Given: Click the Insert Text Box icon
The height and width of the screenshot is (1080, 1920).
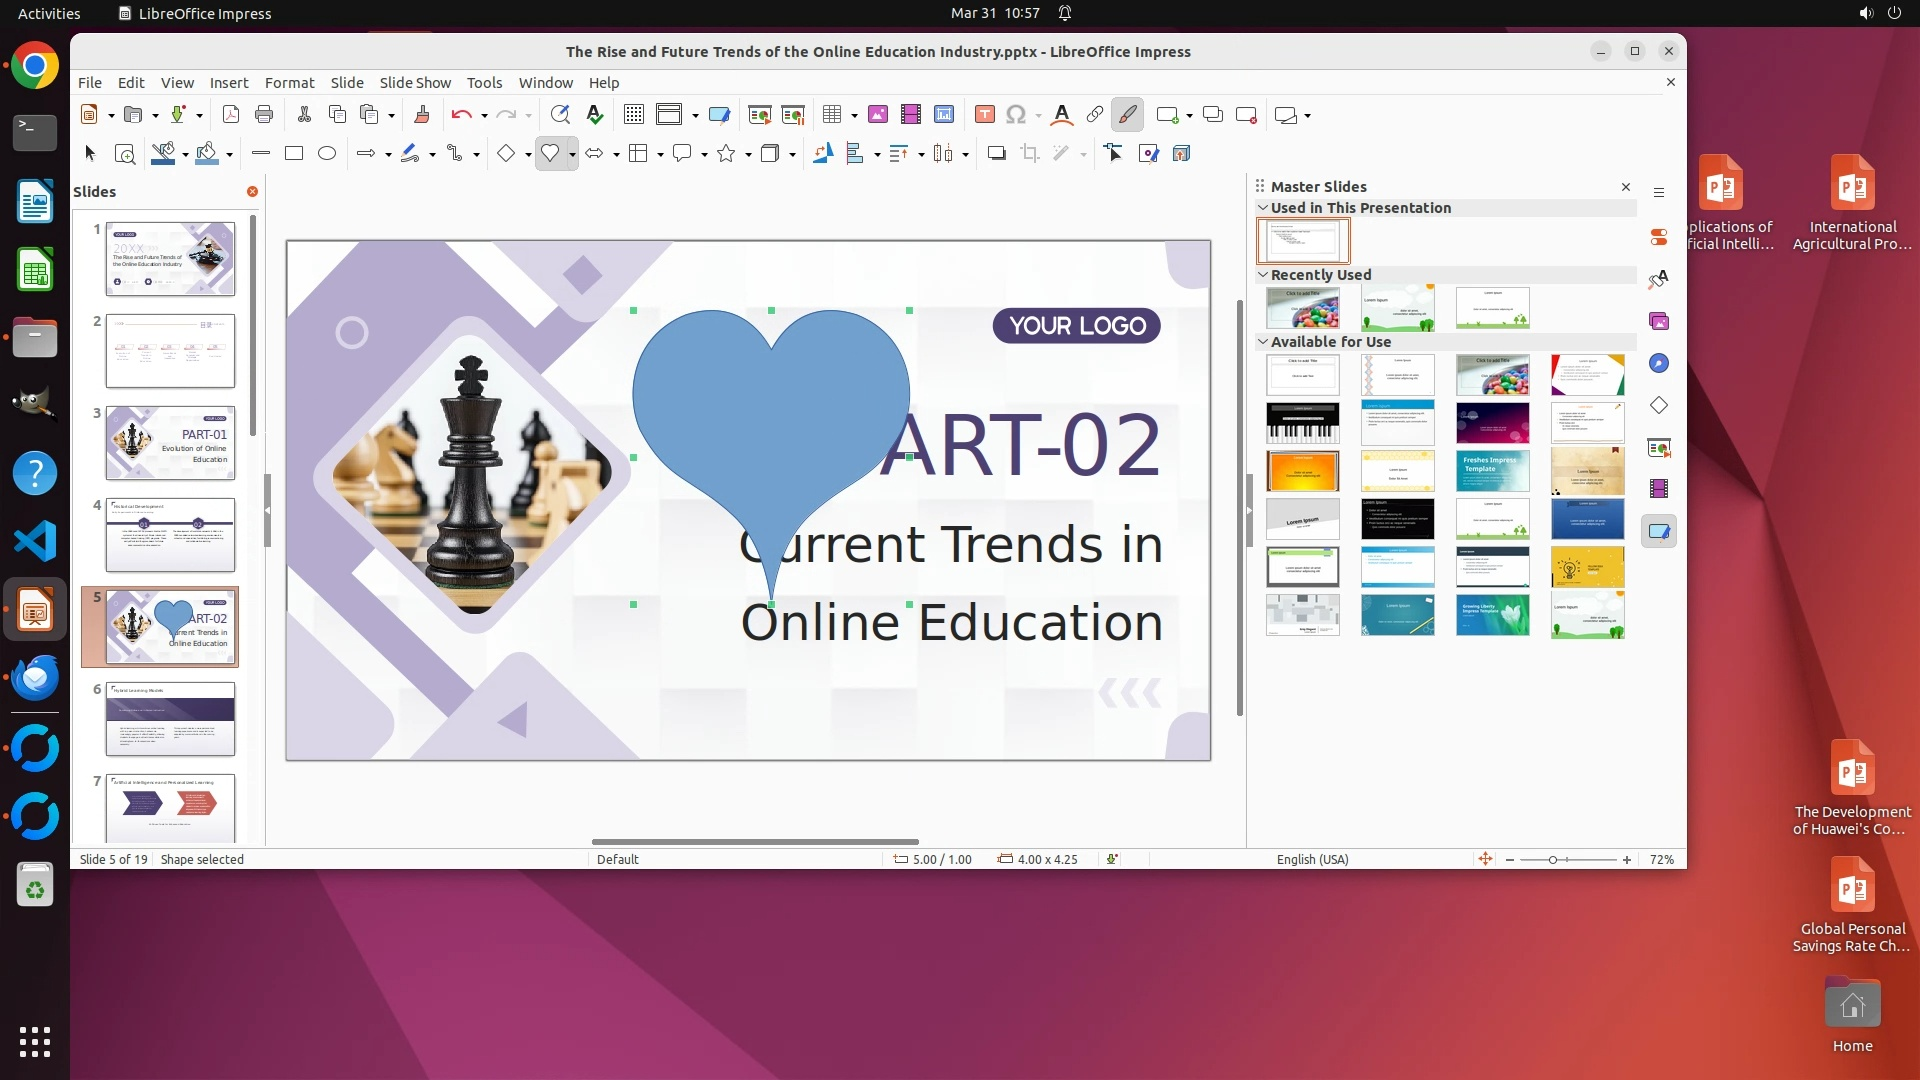Looking at the screenshot, I should click(x=985, y=115).
